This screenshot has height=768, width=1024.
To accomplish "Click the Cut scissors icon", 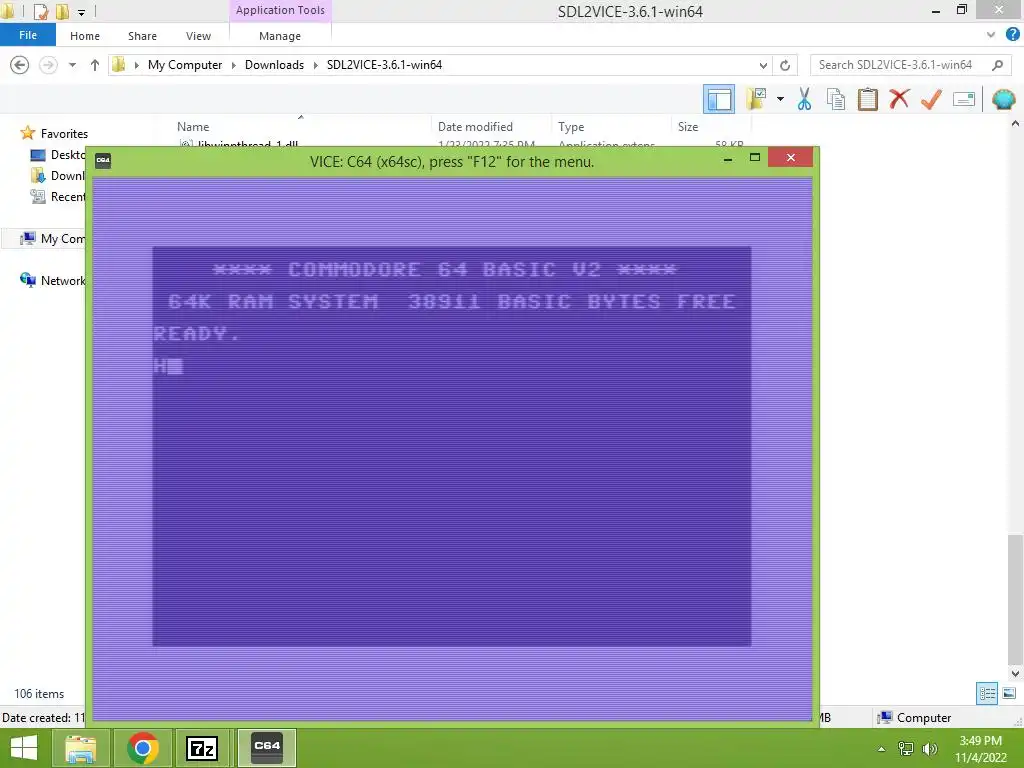I will (804, 99).
